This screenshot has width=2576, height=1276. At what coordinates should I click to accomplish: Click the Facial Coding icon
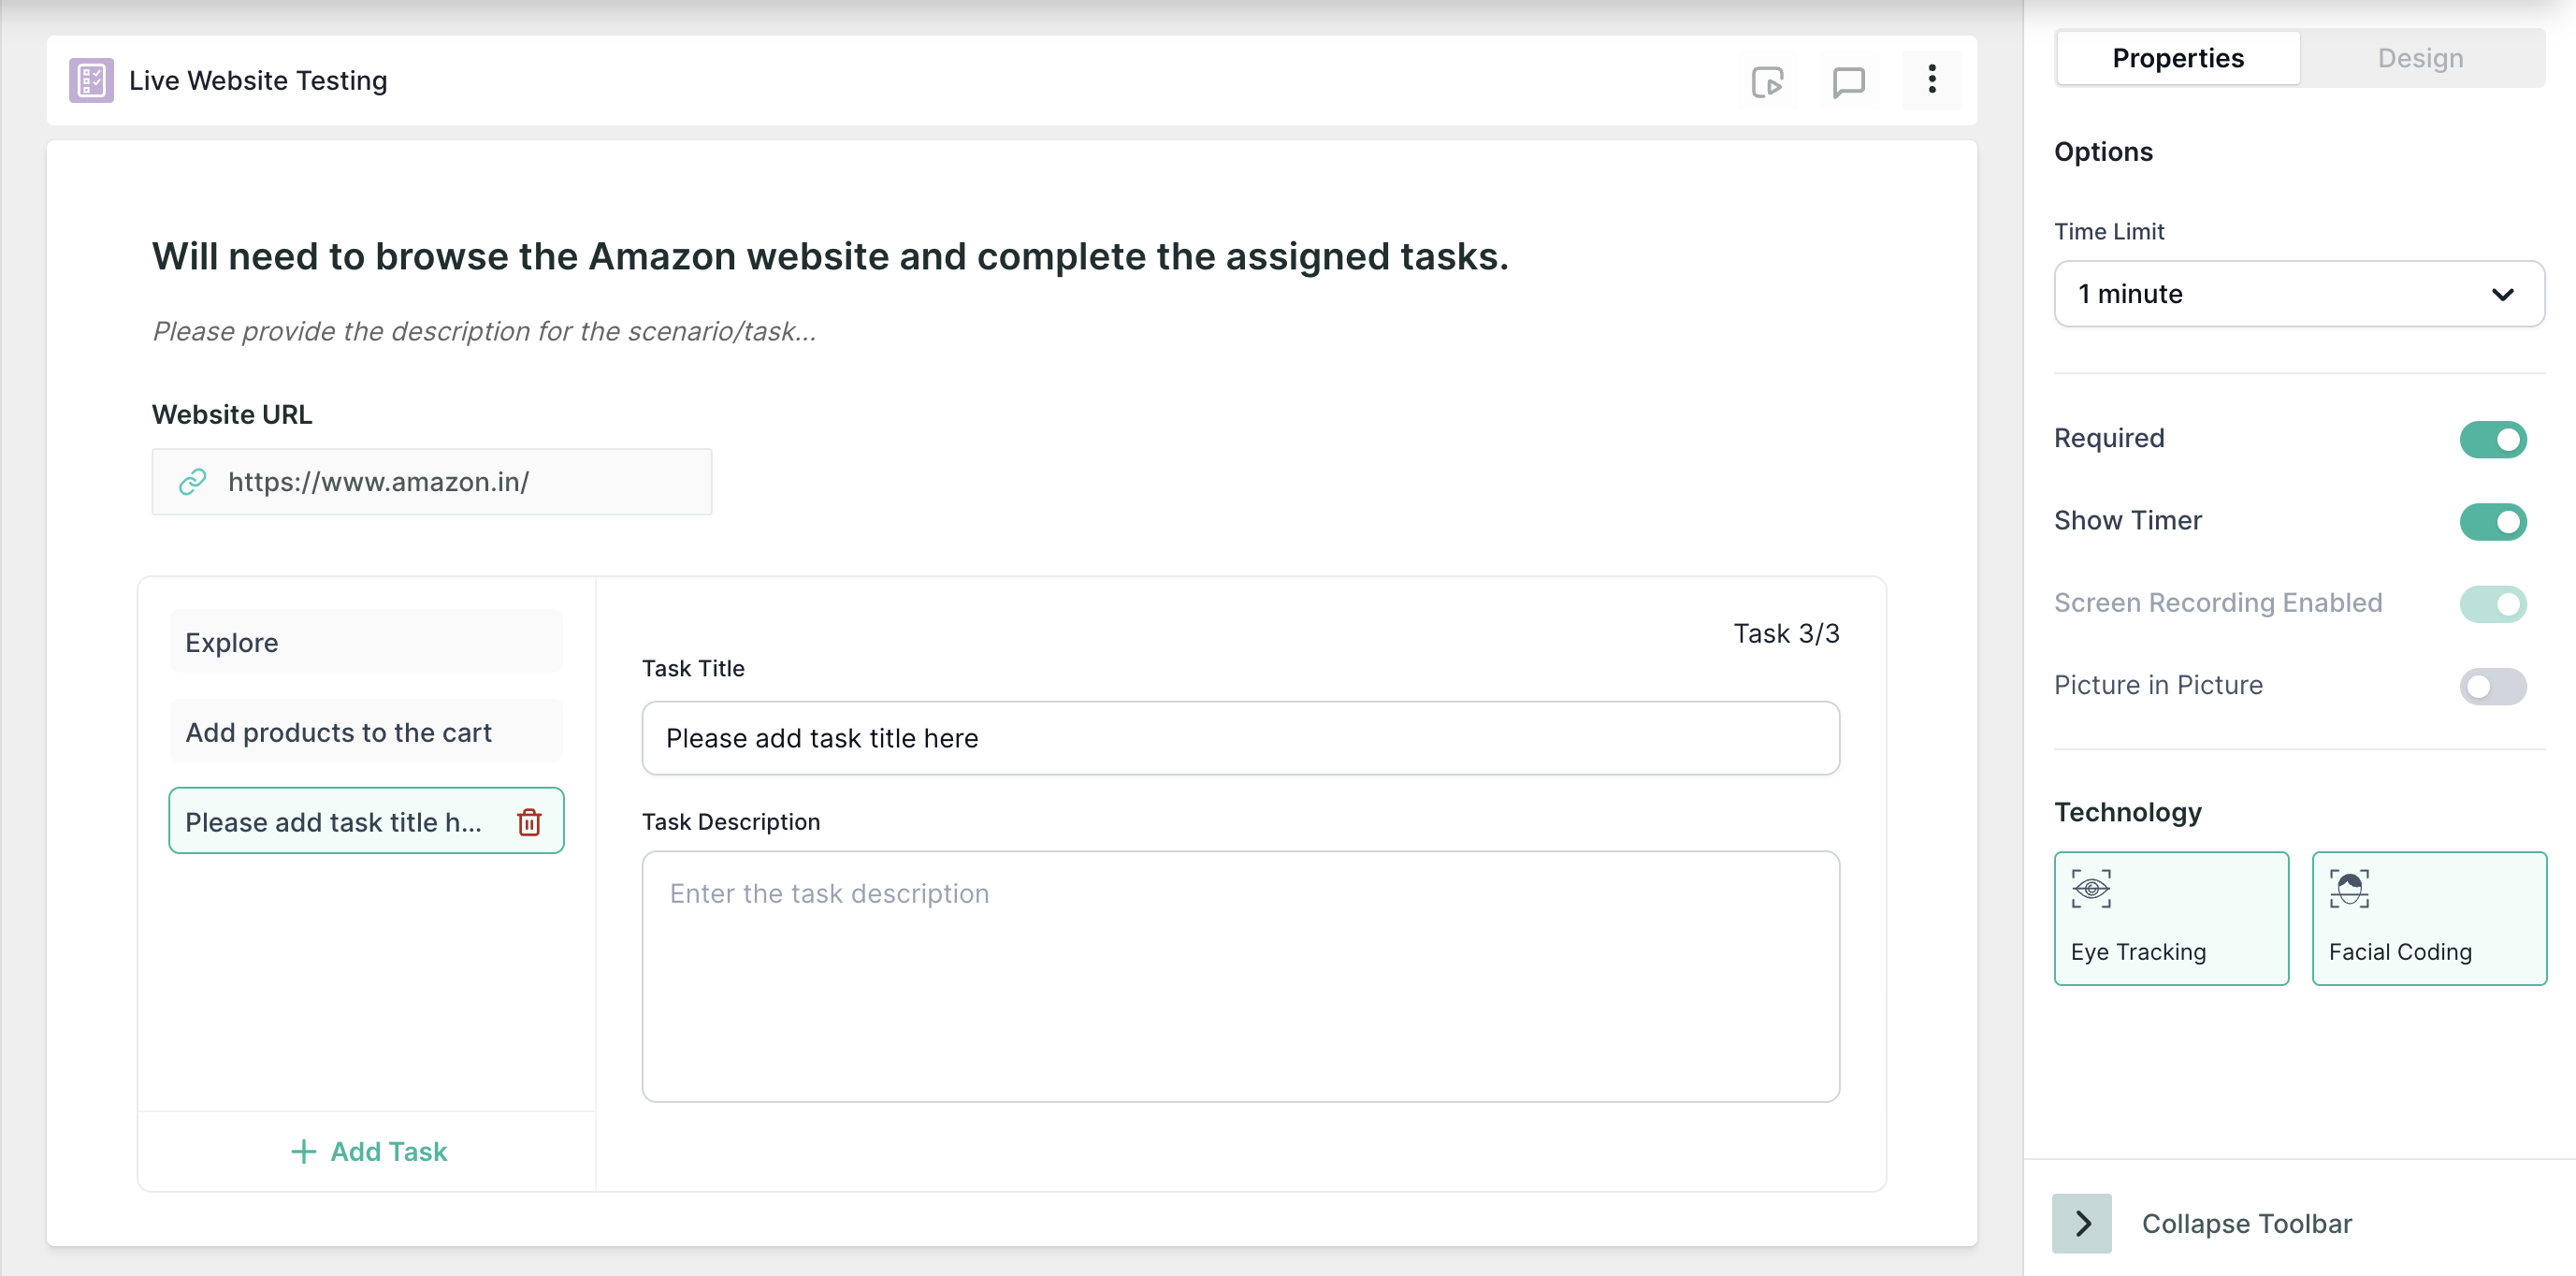tap(2349, 888)
